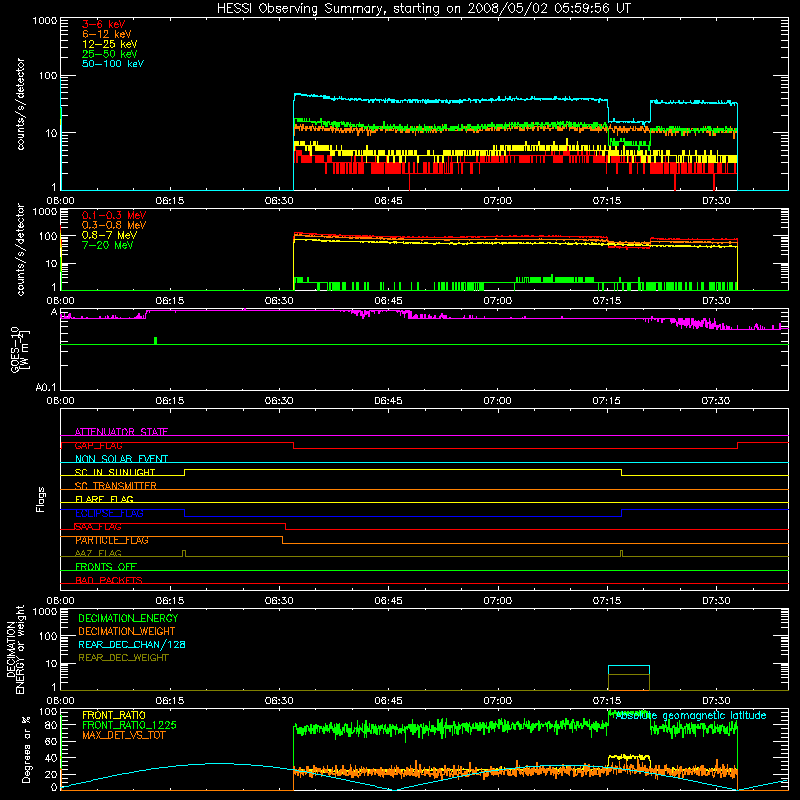800x800 pixels.
Task: Pick the "FRONTS_OFF" flag label
Action: [x=106, y=566]
